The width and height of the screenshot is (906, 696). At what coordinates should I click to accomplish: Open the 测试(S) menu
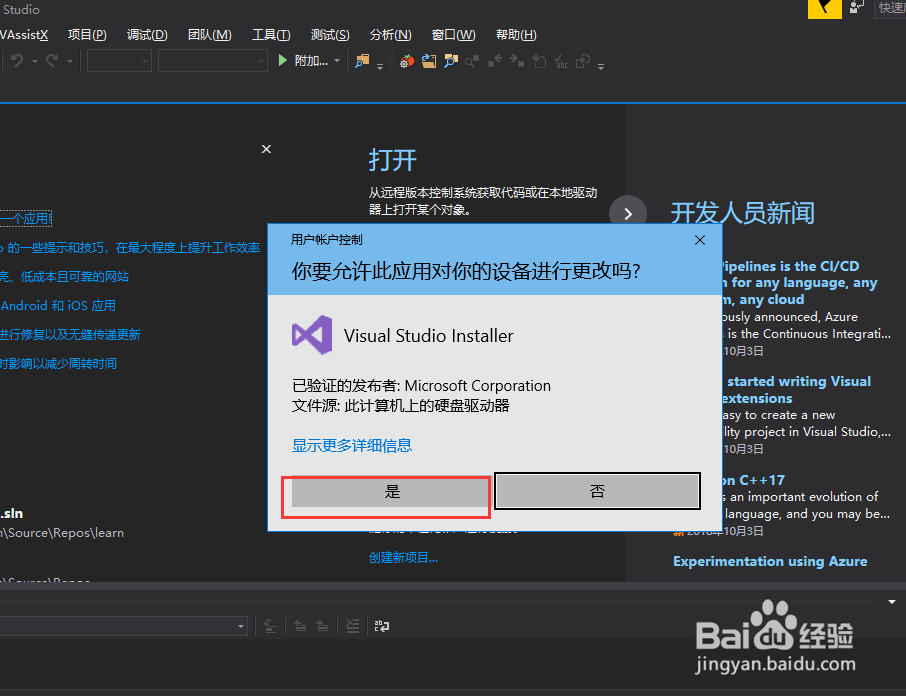pyautogui.click(x=330, y=35)
